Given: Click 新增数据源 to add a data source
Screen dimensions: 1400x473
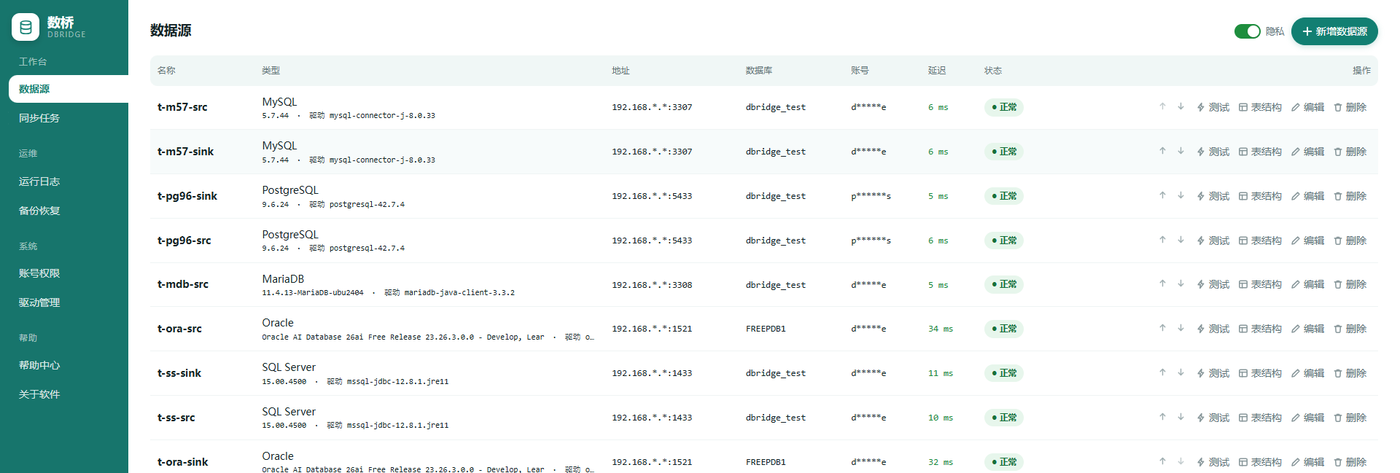Looking at the screenshot, I should click(x=1334, y=31).
